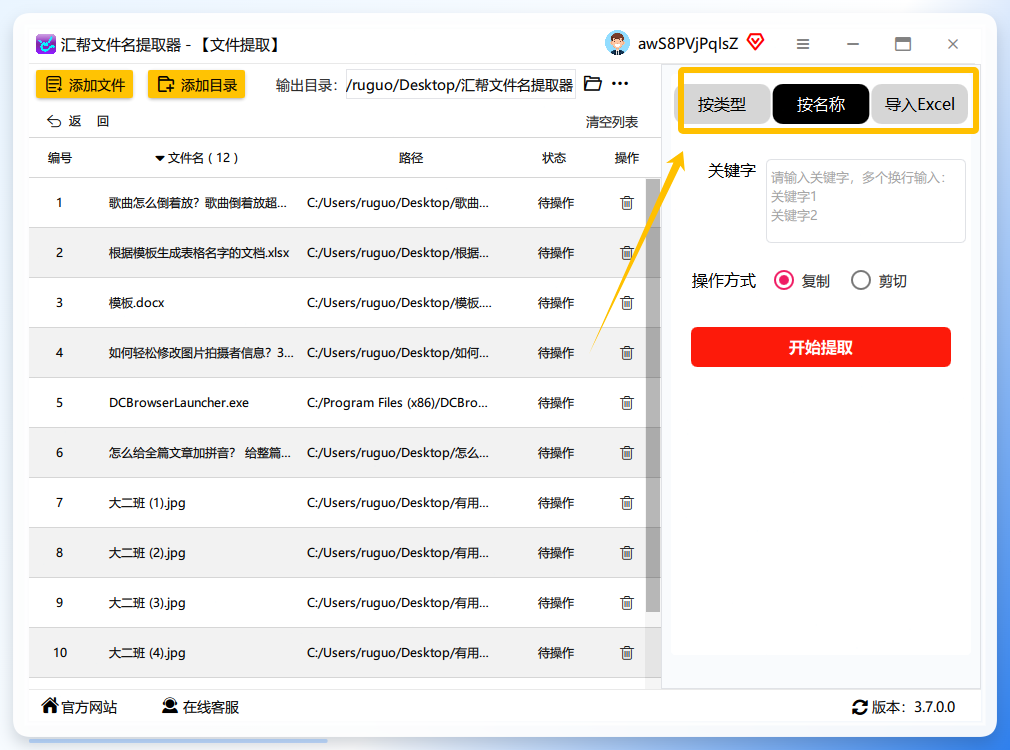Image resolution: width=1010 pixels, height=750 pixels.
Task: Delete row 4 with its trash icon
Action: 627,352
